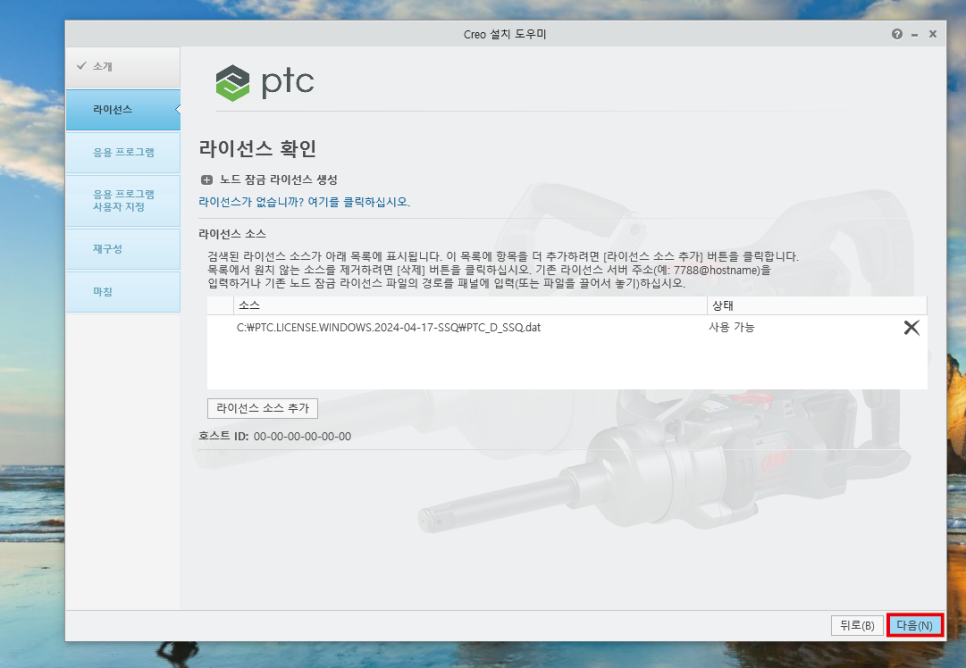The width and height of the screenshot is (966, 668).
Task: Go back with the 뒤로(B) button
Action: (857, 625)
